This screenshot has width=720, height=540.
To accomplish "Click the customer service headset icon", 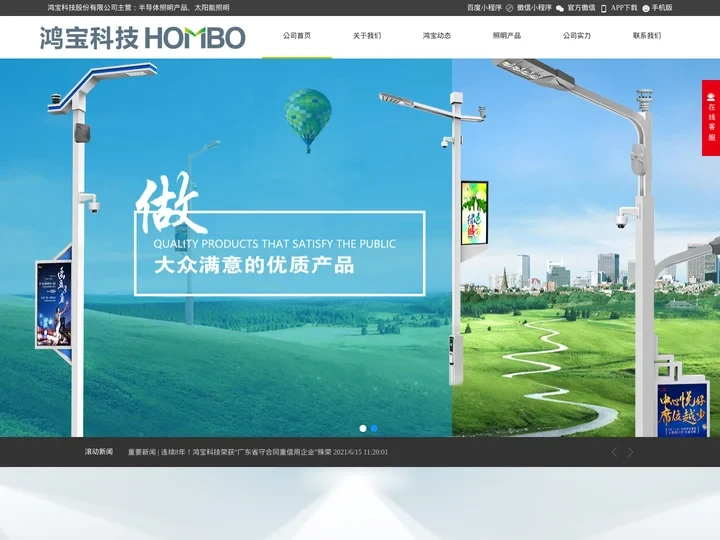I will tap(711, 96).
